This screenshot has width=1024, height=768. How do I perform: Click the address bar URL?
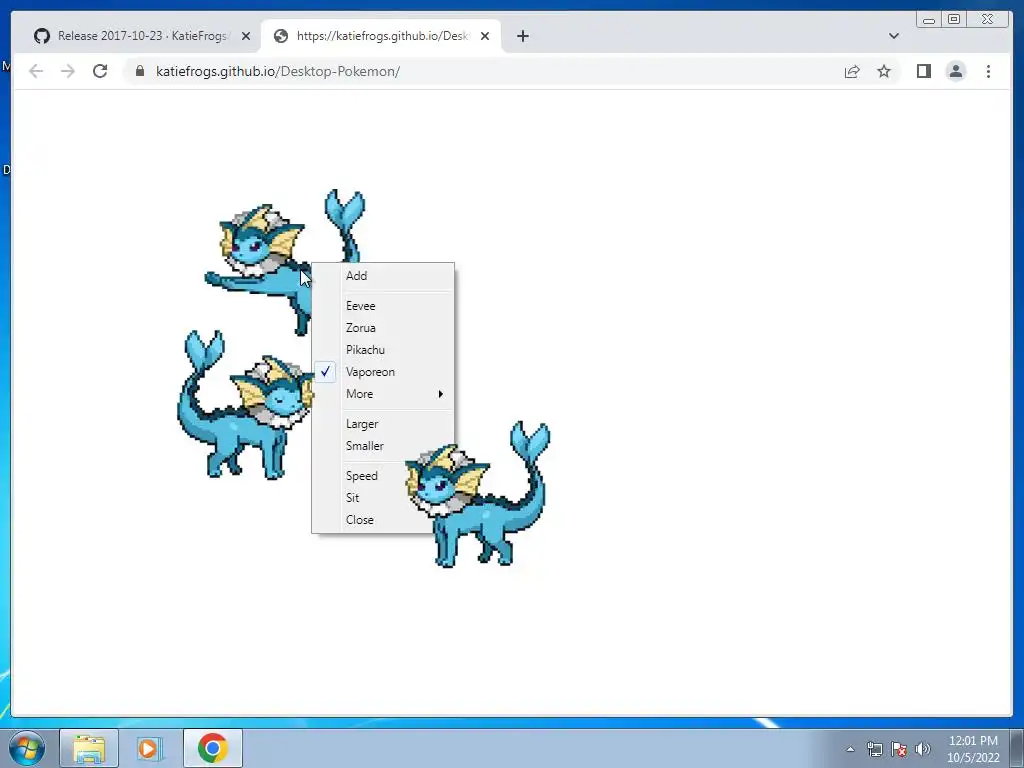click(x=278, y=71)
